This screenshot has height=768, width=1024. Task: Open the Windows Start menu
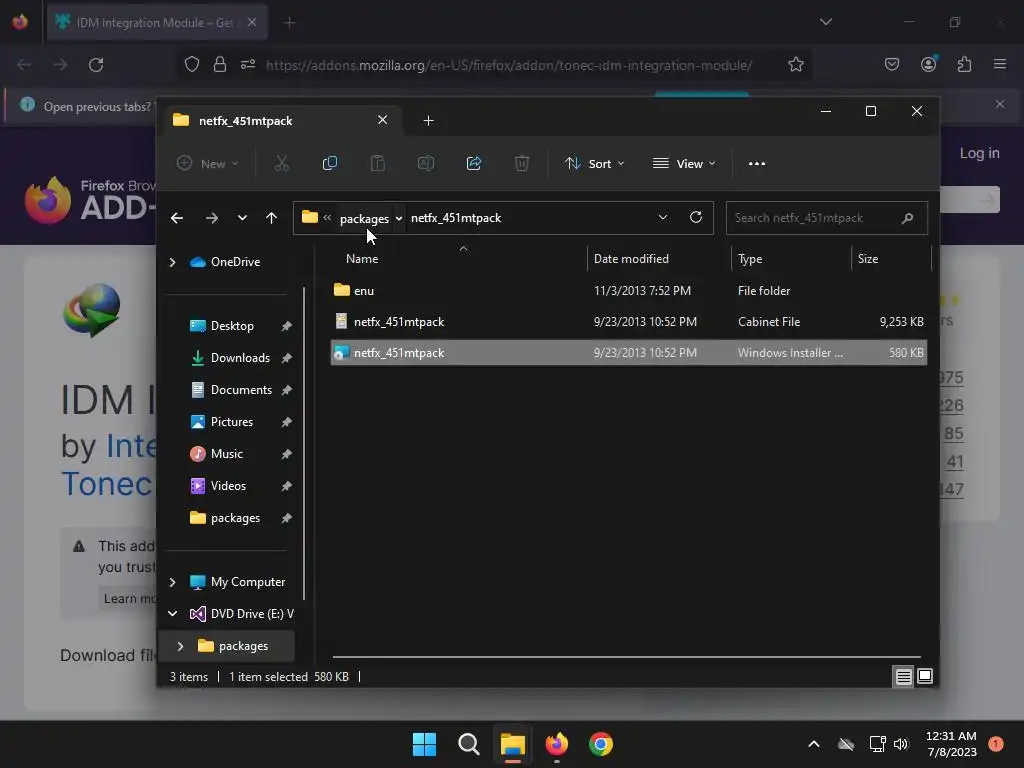[x=424, y=744]
